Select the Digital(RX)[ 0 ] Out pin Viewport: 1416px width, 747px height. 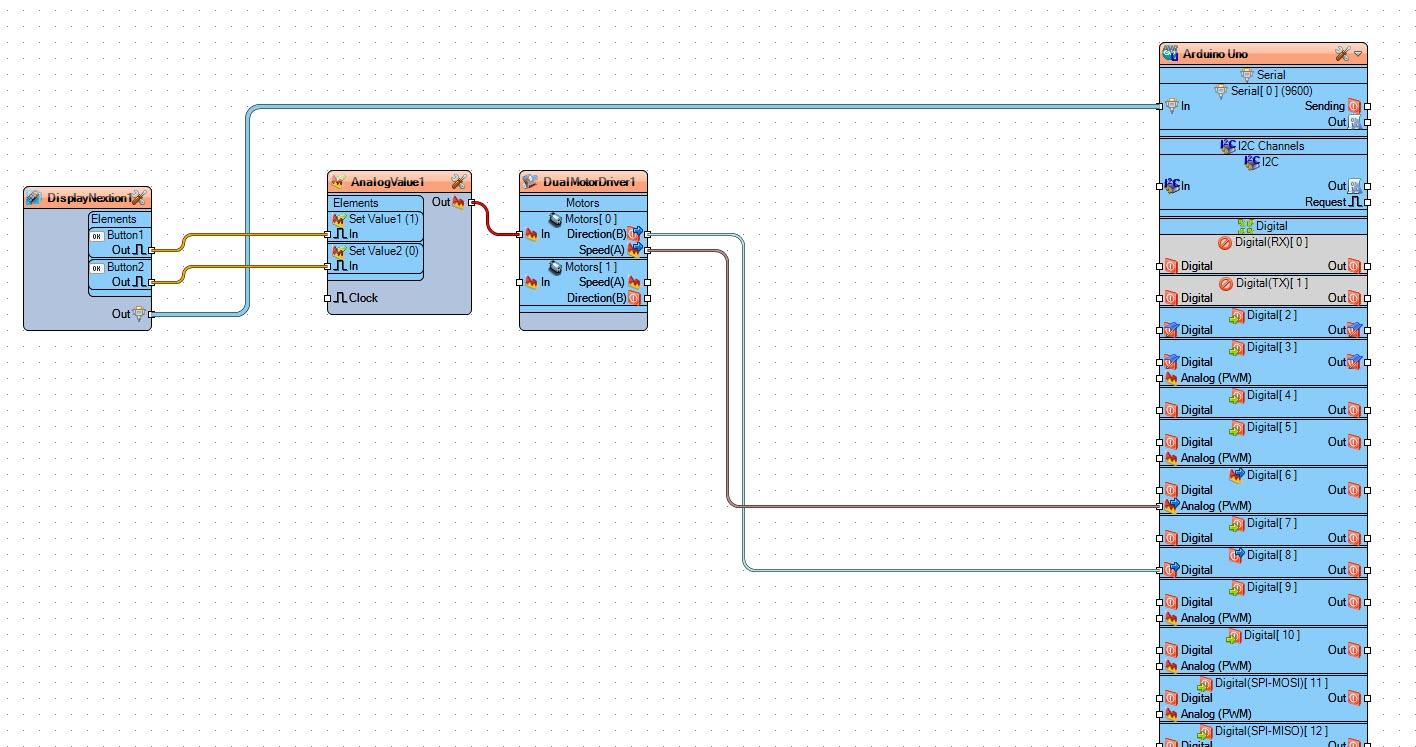pyautogui.click(x=1368, y=266)
